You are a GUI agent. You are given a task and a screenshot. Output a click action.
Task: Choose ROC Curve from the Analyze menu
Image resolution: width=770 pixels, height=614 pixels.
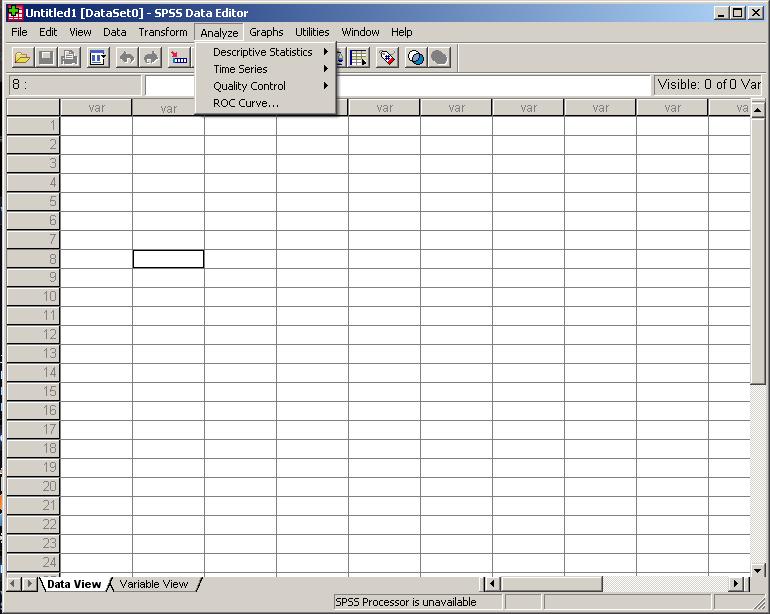click(246, 103)
